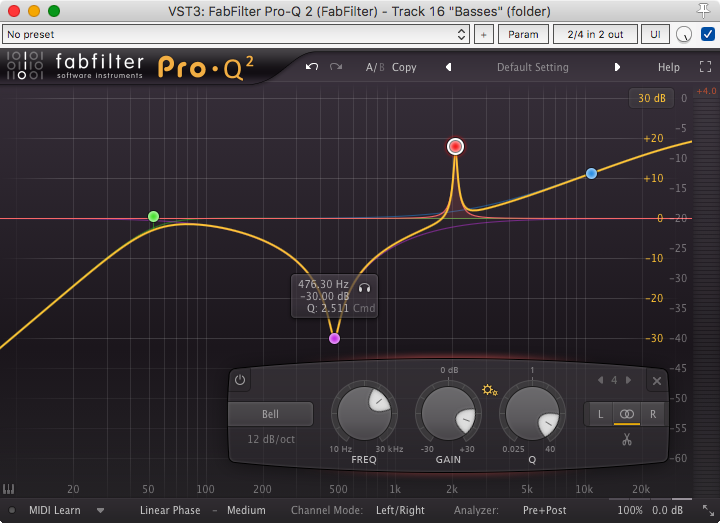Image resolution: width=720 pixels, height=523 pixels.
Task: Open the Param menu button
Action: click(x=523, y=34)
